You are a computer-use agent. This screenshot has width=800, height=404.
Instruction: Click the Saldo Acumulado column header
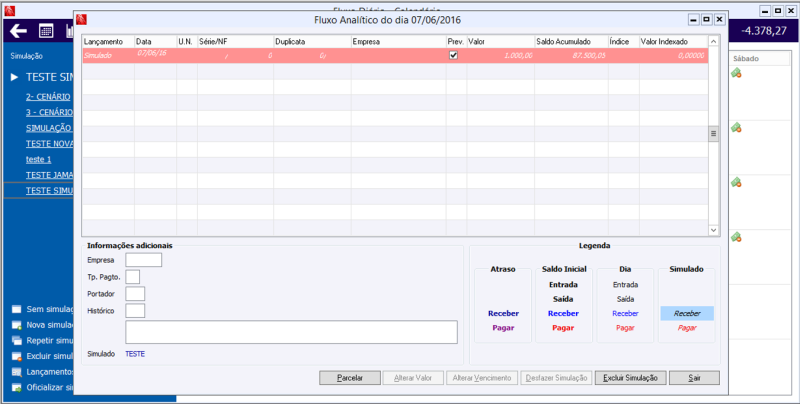(571, 41)
